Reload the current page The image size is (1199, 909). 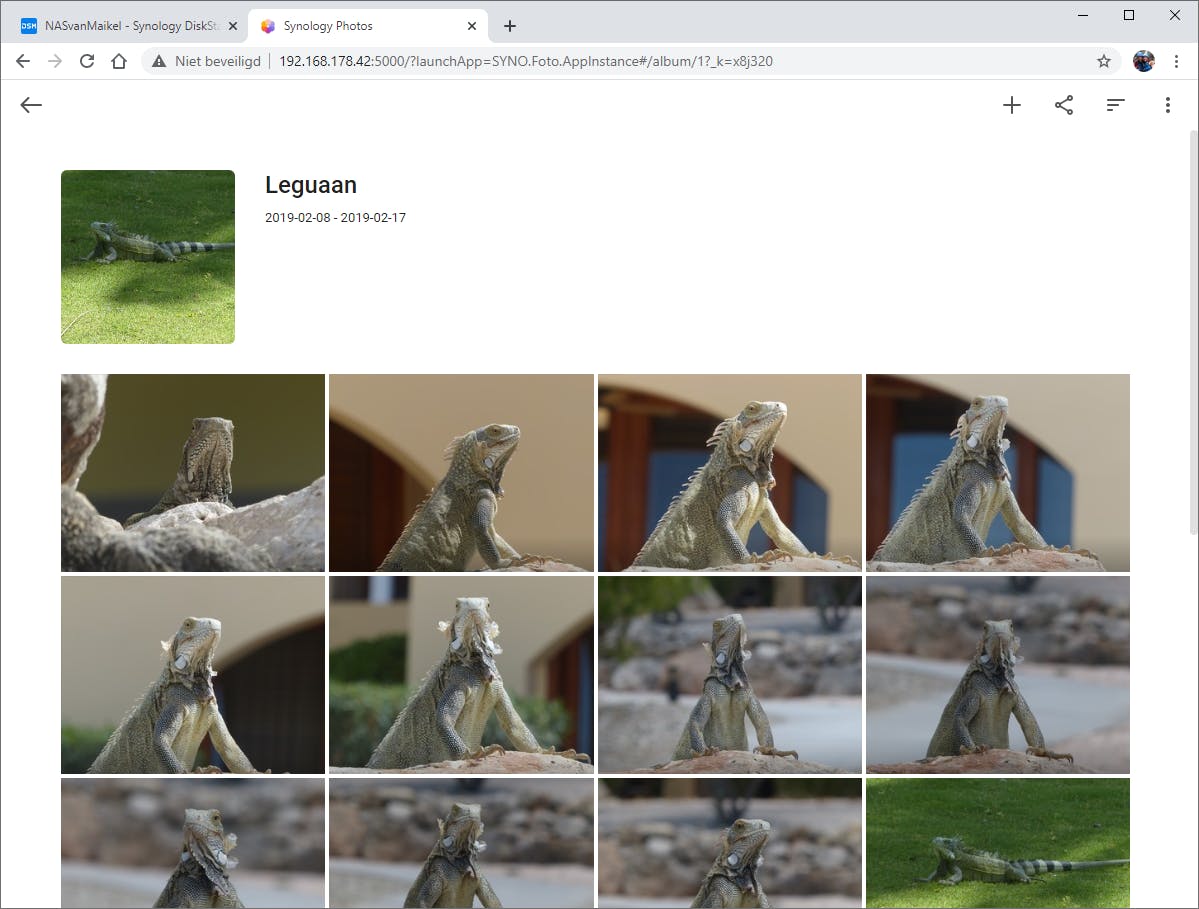pyautogui.click(x=87, y=61)
